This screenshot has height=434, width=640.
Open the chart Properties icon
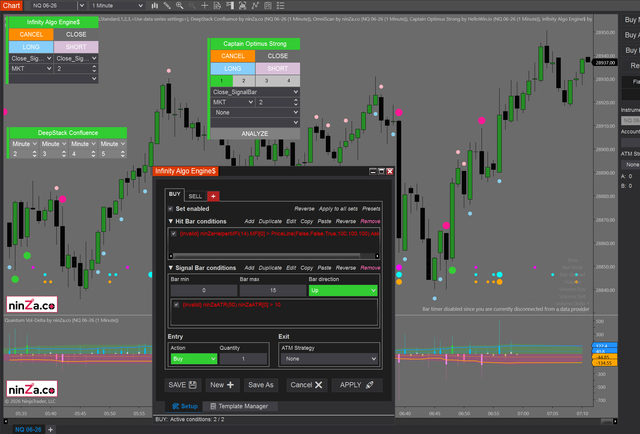click(x=268, y=6)
